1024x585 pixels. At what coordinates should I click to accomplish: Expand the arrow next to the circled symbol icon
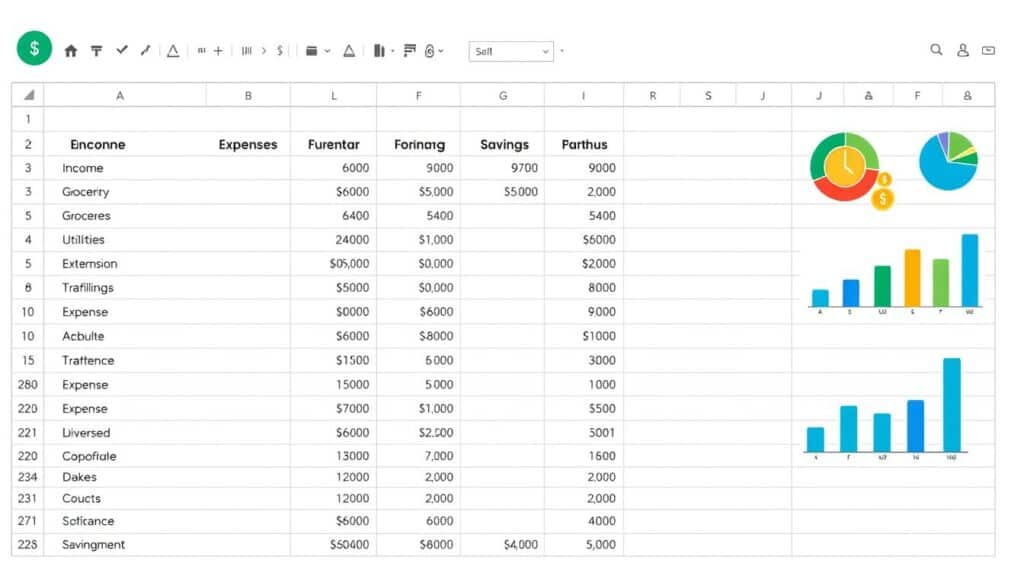point(441,51)
